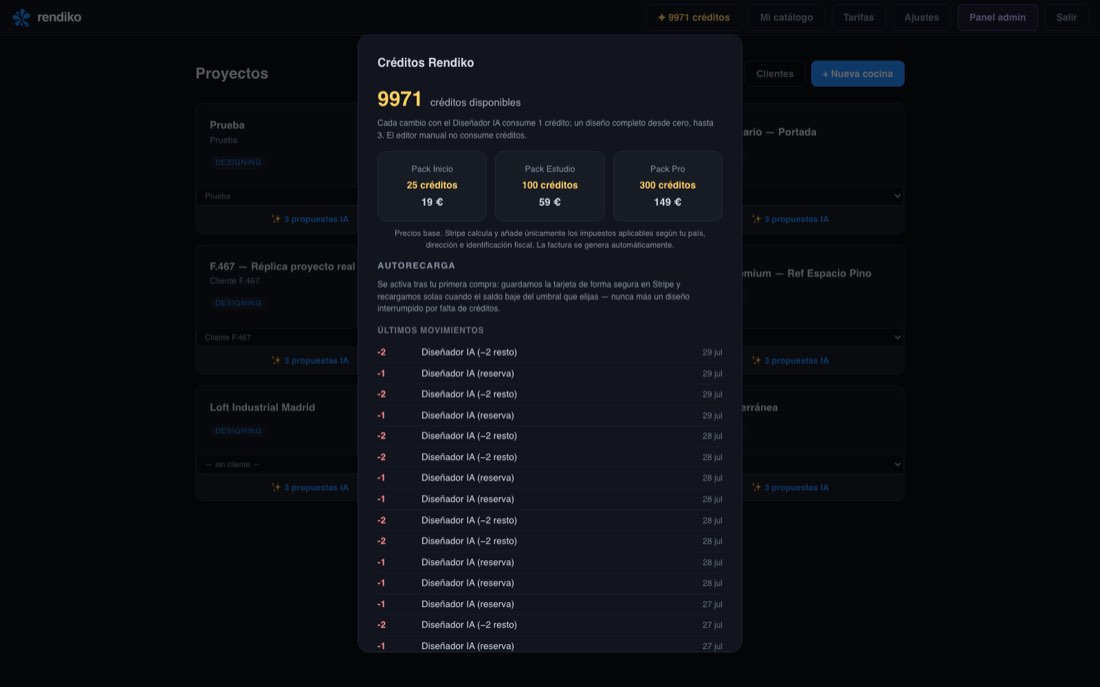Expand dropdown chevron on the Ref Espacio Pino card
Screen dimensions: 1100x687
point(897,337)
